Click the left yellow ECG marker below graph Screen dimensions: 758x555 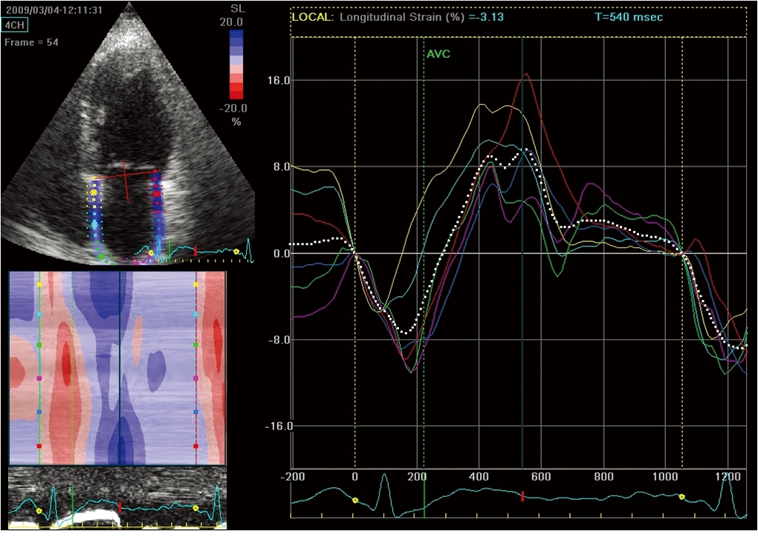click(x=355, y=500)
